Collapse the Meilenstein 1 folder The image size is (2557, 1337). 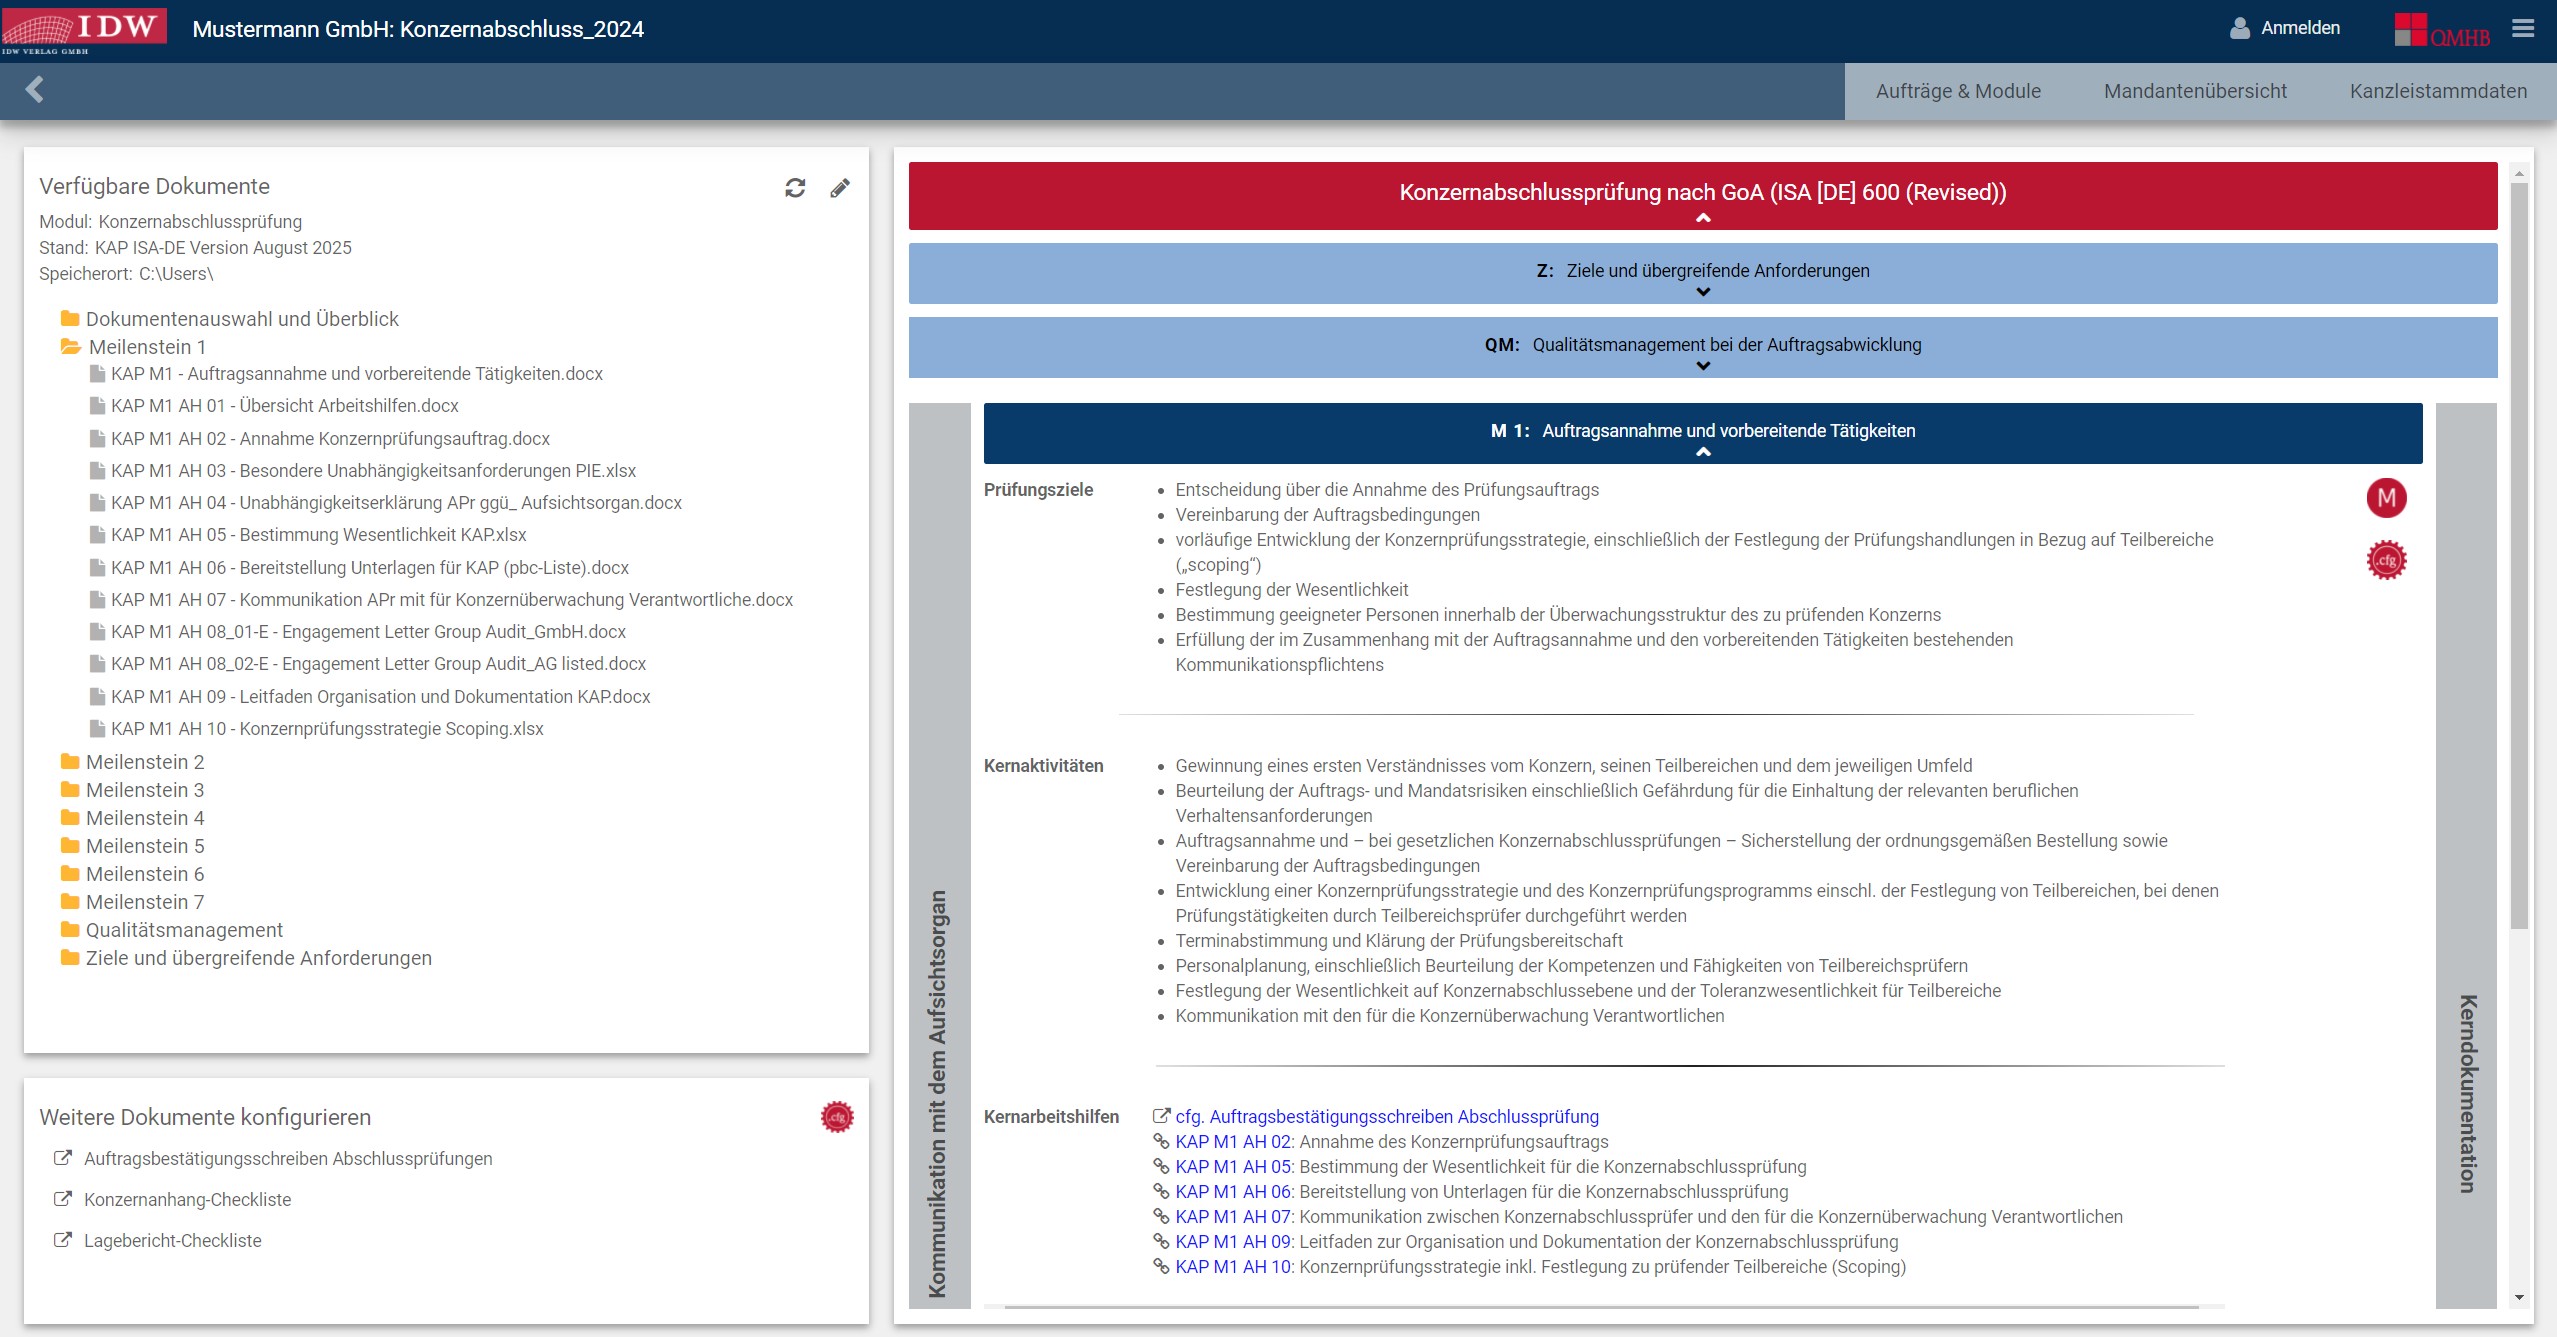[146, 347]
